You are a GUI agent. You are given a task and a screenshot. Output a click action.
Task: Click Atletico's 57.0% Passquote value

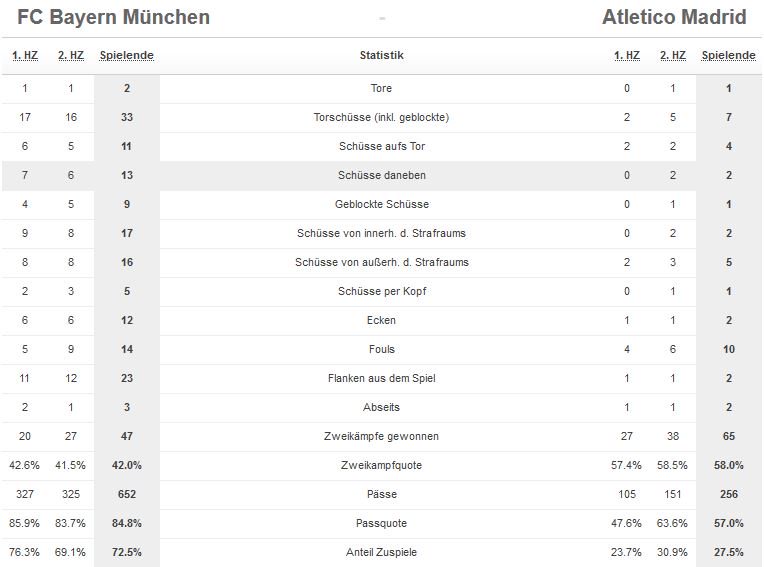coord(729,523)
